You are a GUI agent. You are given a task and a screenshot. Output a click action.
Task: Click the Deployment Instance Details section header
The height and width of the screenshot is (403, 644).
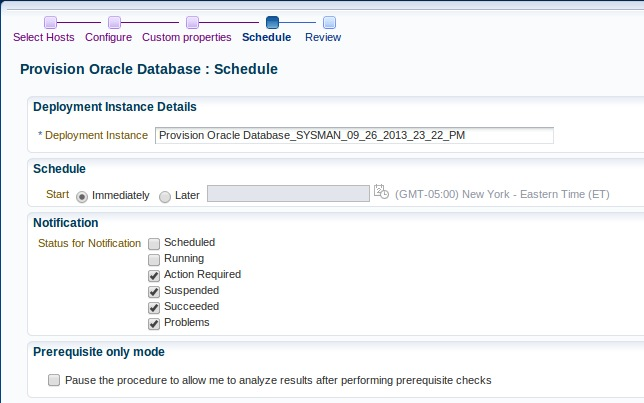pos(115,107)
